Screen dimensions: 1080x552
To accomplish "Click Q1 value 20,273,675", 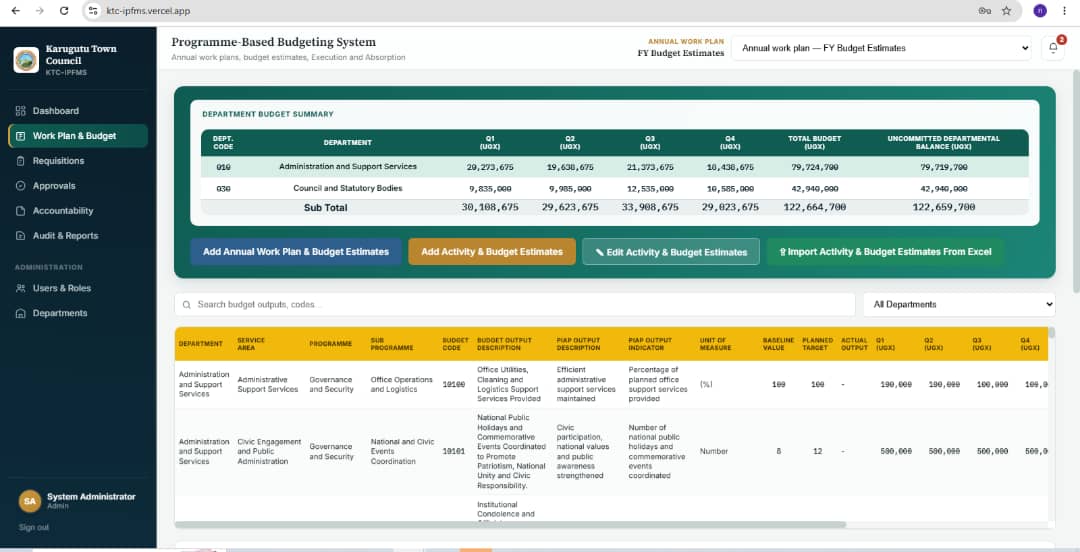I will click(x=490, y=167).
